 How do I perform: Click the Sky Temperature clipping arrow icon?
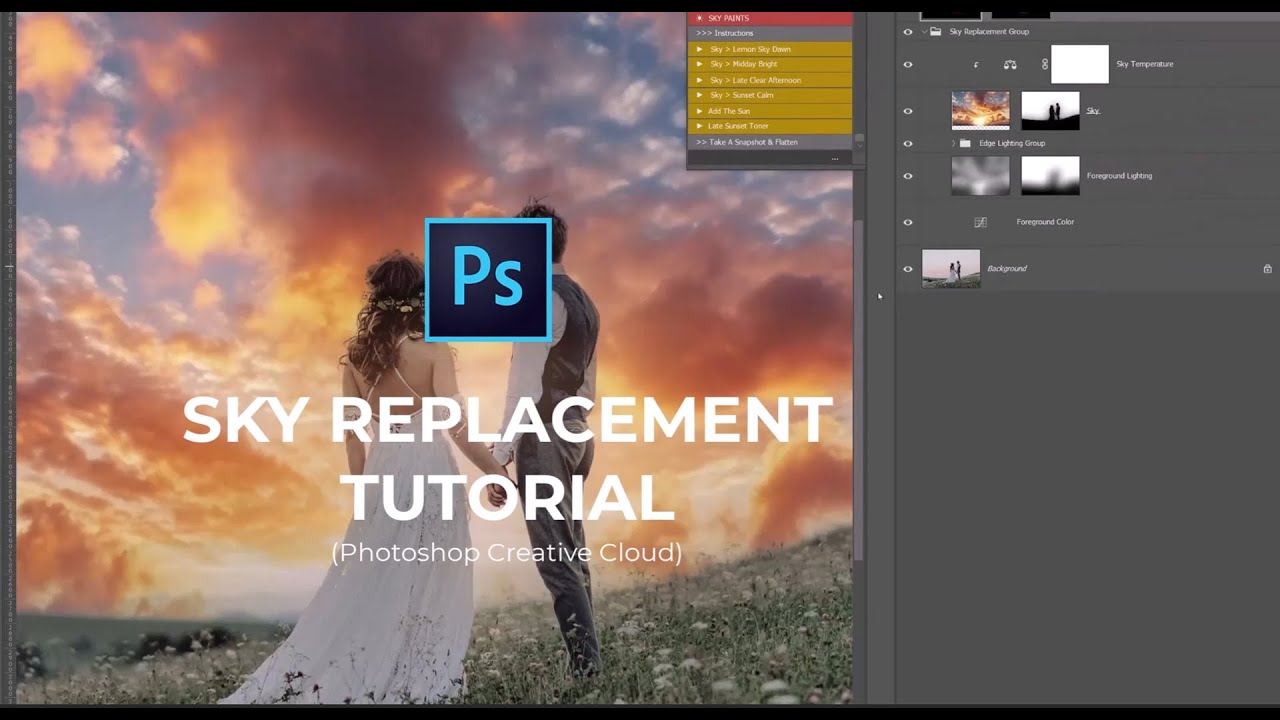click(x=976, y=65)
